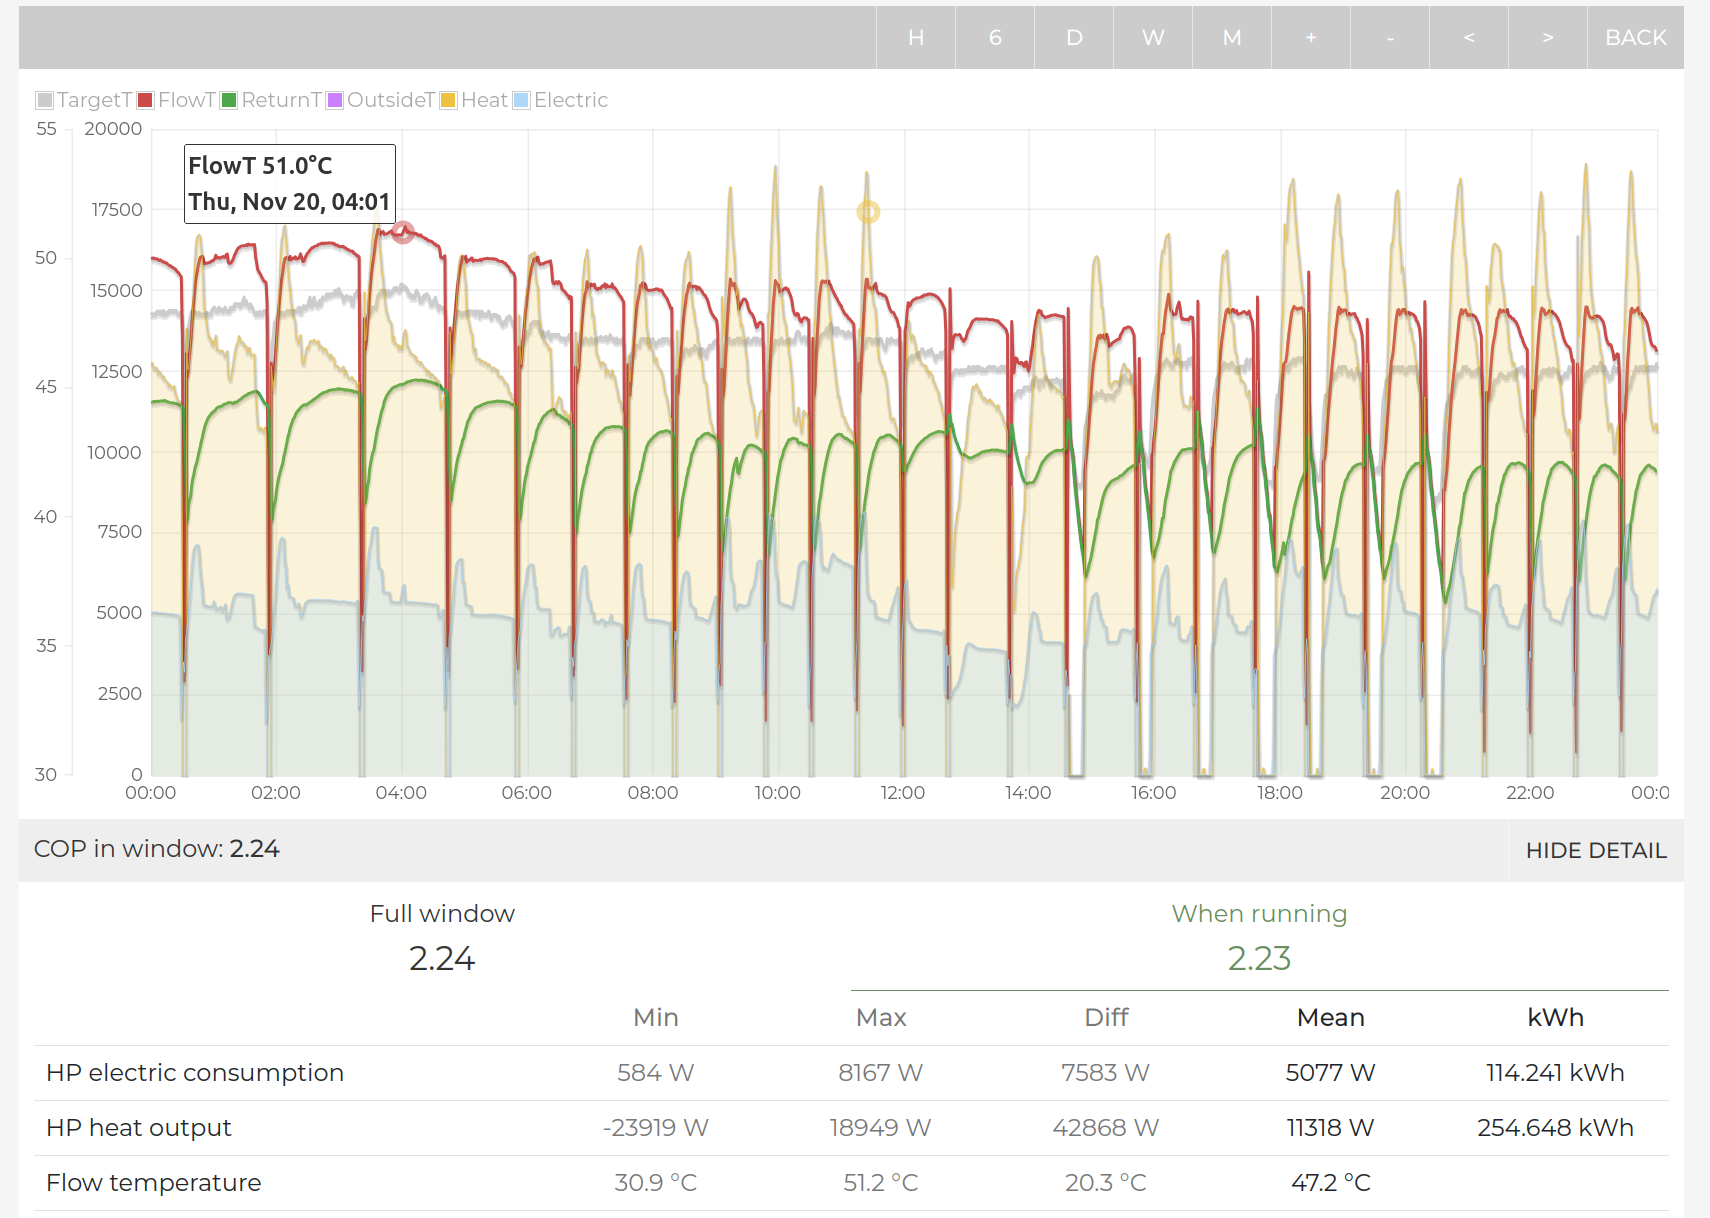Click the OutsideT purple legend swatch
This screenshot has height=1218, width=1710.
336,100
